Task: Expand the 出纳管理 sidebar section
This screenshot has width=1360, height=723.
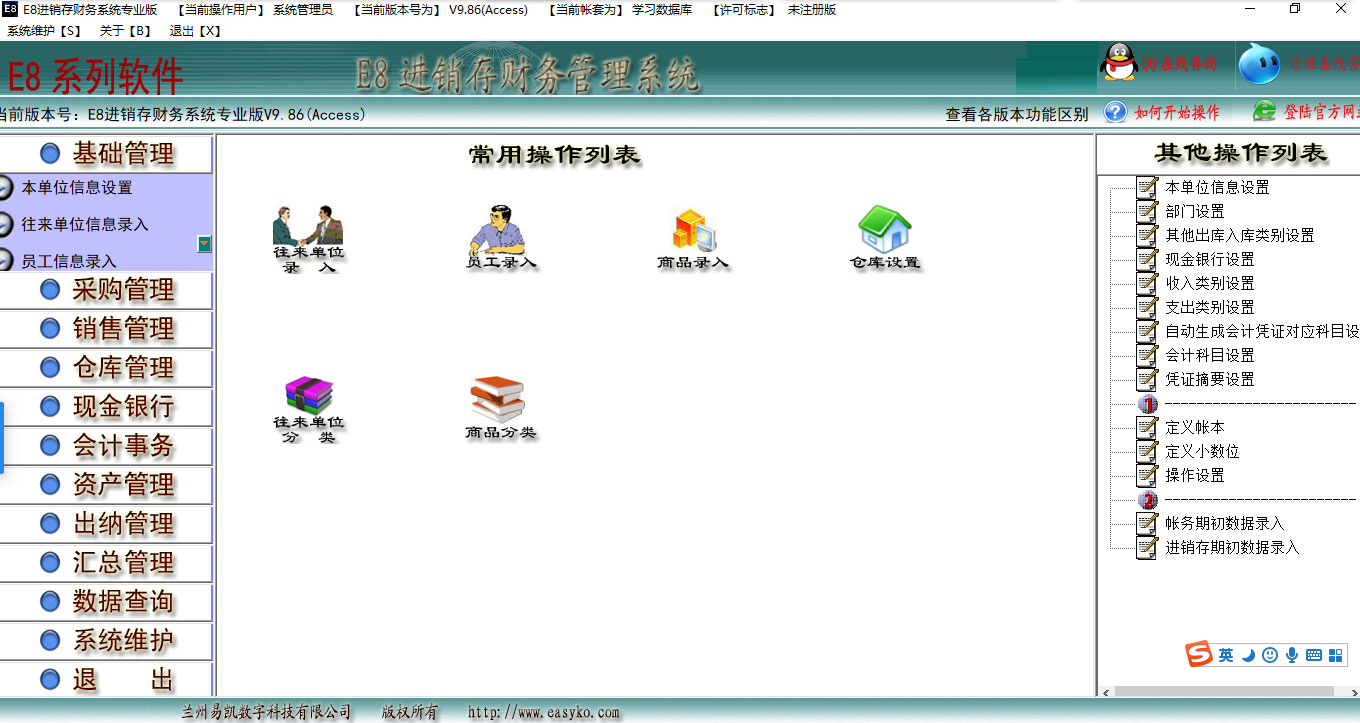Action: coord(106,524)
